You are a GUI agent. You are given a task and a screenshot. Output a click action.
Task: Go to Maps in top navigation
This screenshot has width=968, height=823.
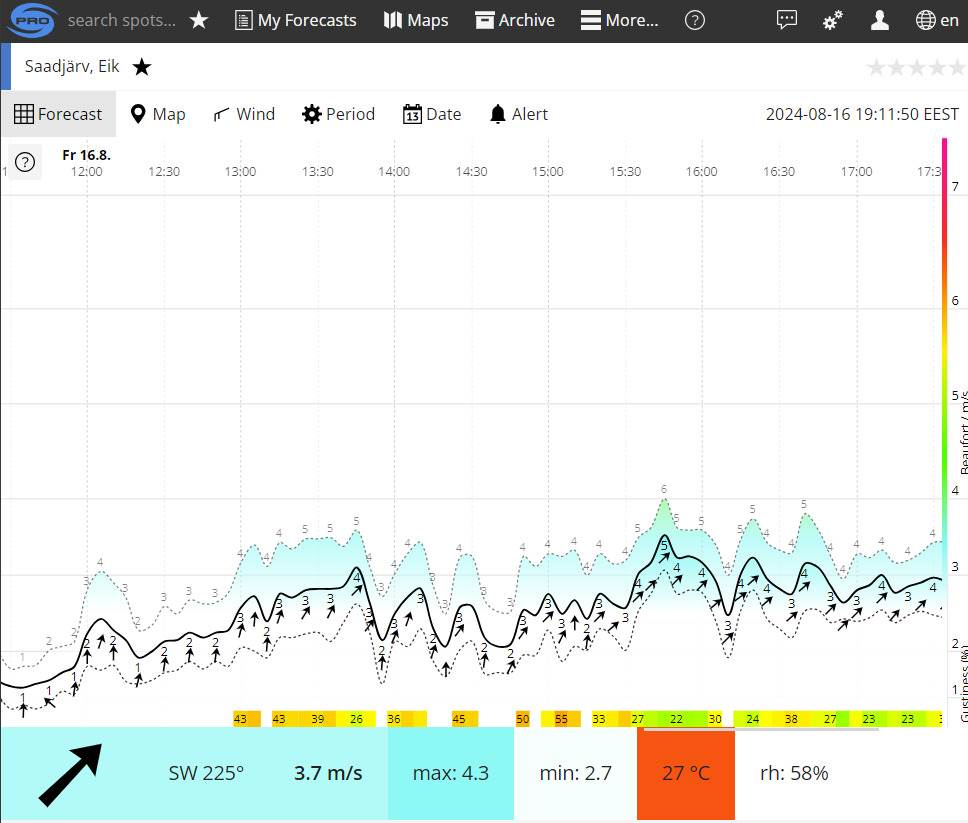coord(416,20)
